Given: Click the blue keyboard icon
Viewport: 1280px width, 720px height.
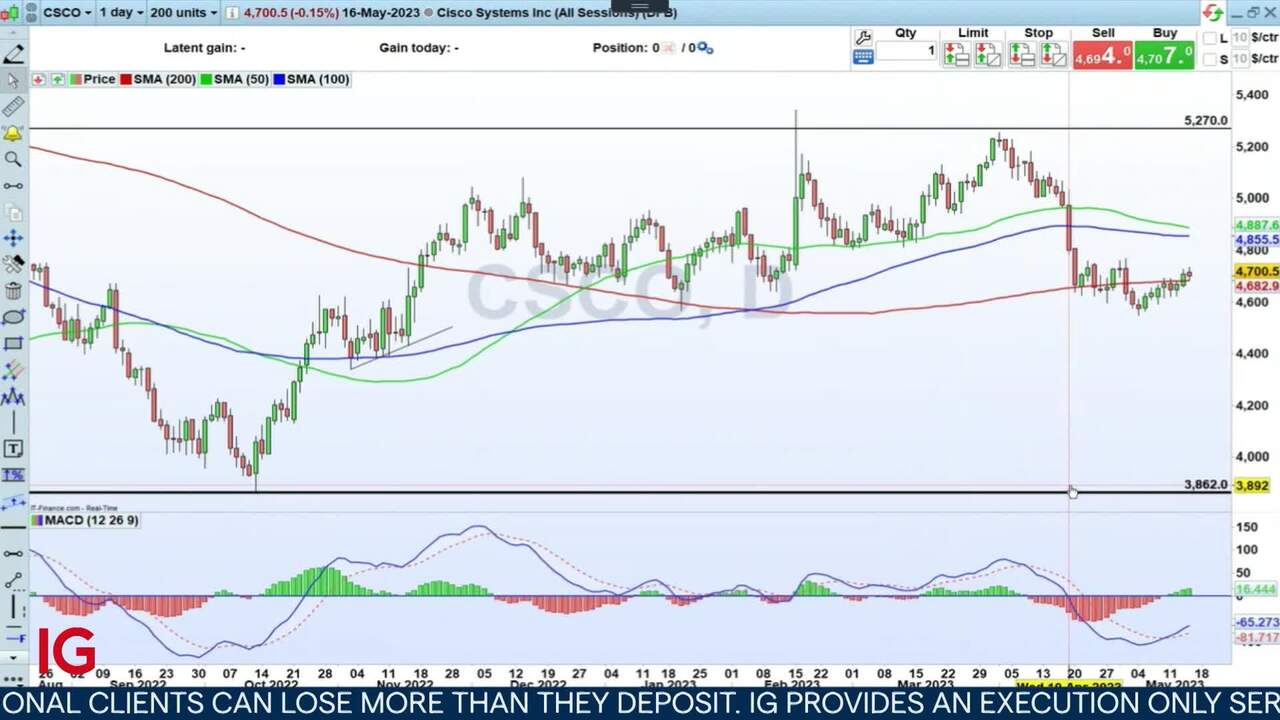Looking at the screenshot, I should (863, 58).
